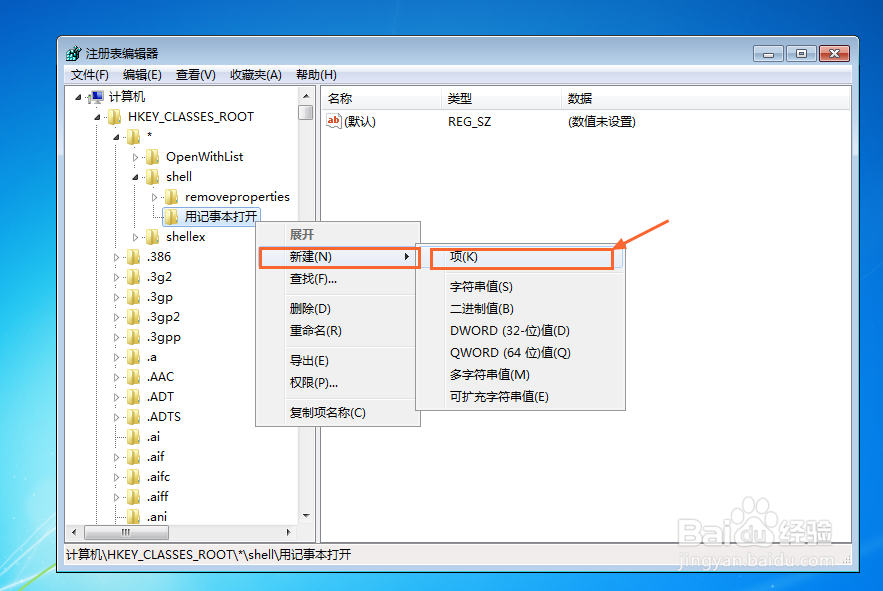Image resolution: width=883 pixels, height=591 pixels.
Task: Expand the .aiff key
Action: coord(117,497)
